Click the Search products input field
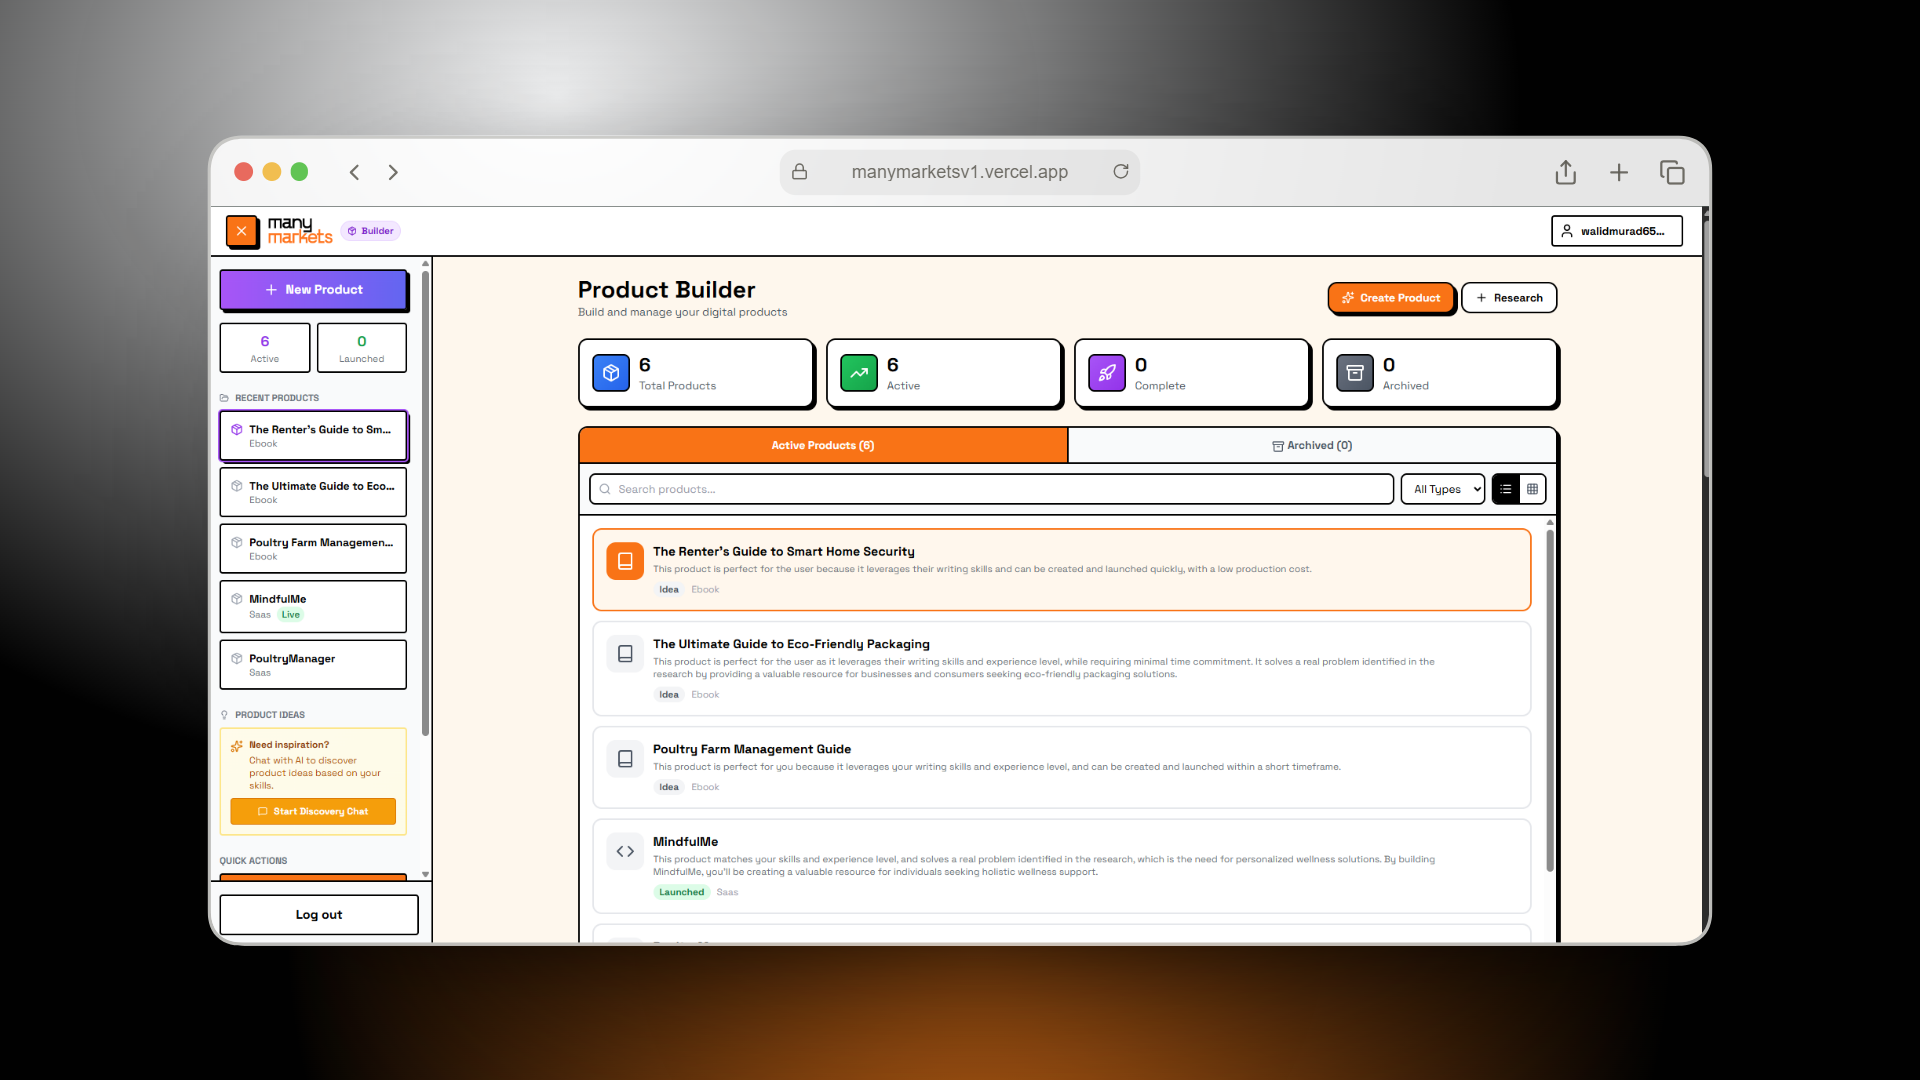Image resolution: width=1920 pixels, height=1080 pixels. coord(990,489)
